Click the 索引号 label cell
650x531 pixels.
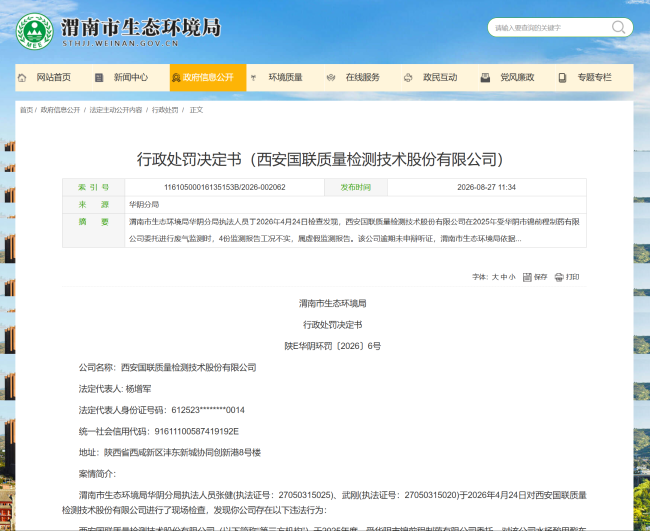pos(94,187)
